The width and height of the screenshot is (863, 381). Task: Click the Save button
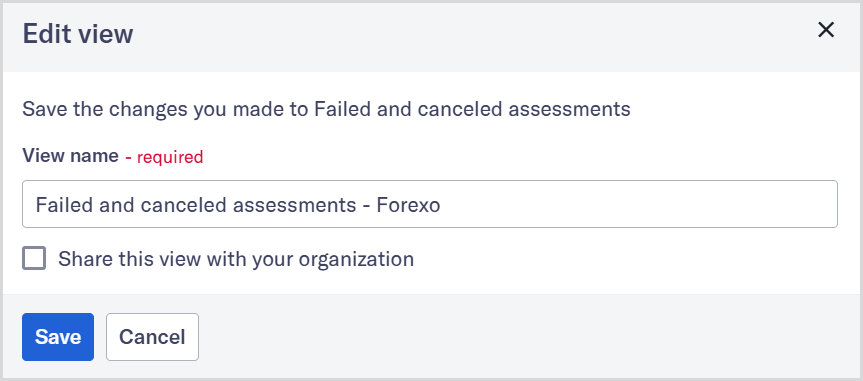58,337
